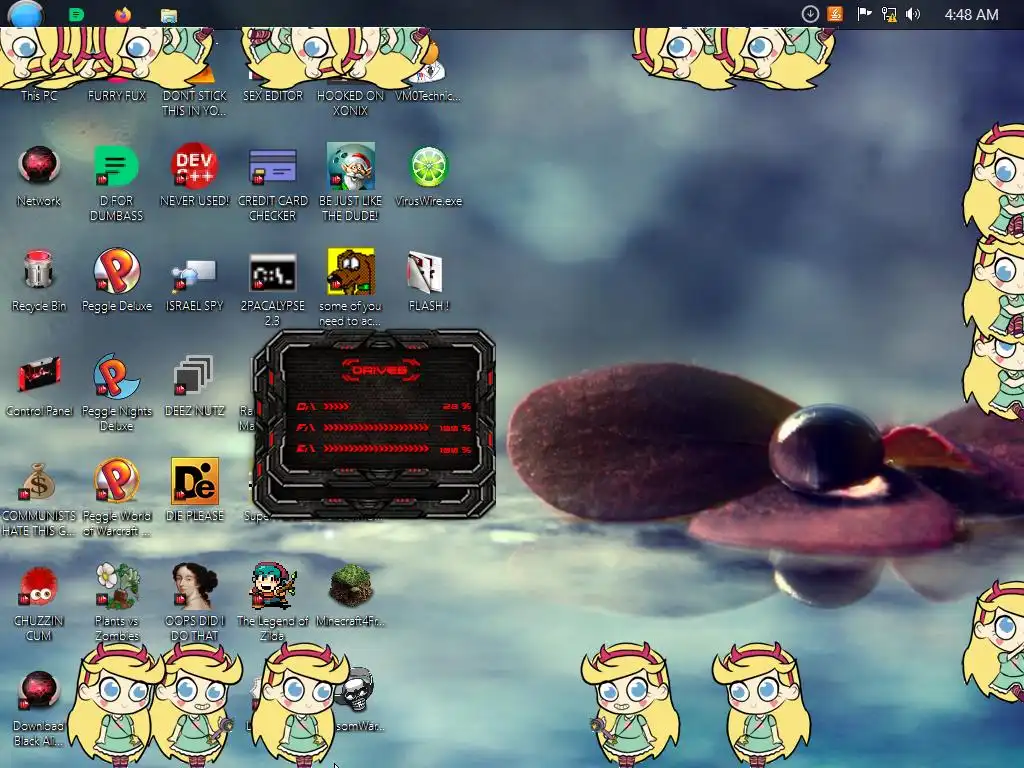Open the Action Center flag icon

click(x=864, y=14)
